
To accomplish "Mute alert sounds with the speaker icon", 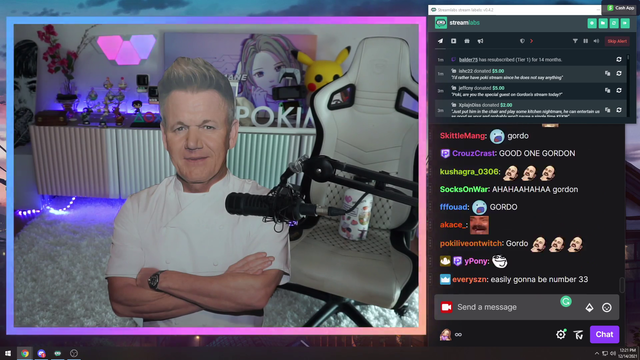I will coord(596,41).
